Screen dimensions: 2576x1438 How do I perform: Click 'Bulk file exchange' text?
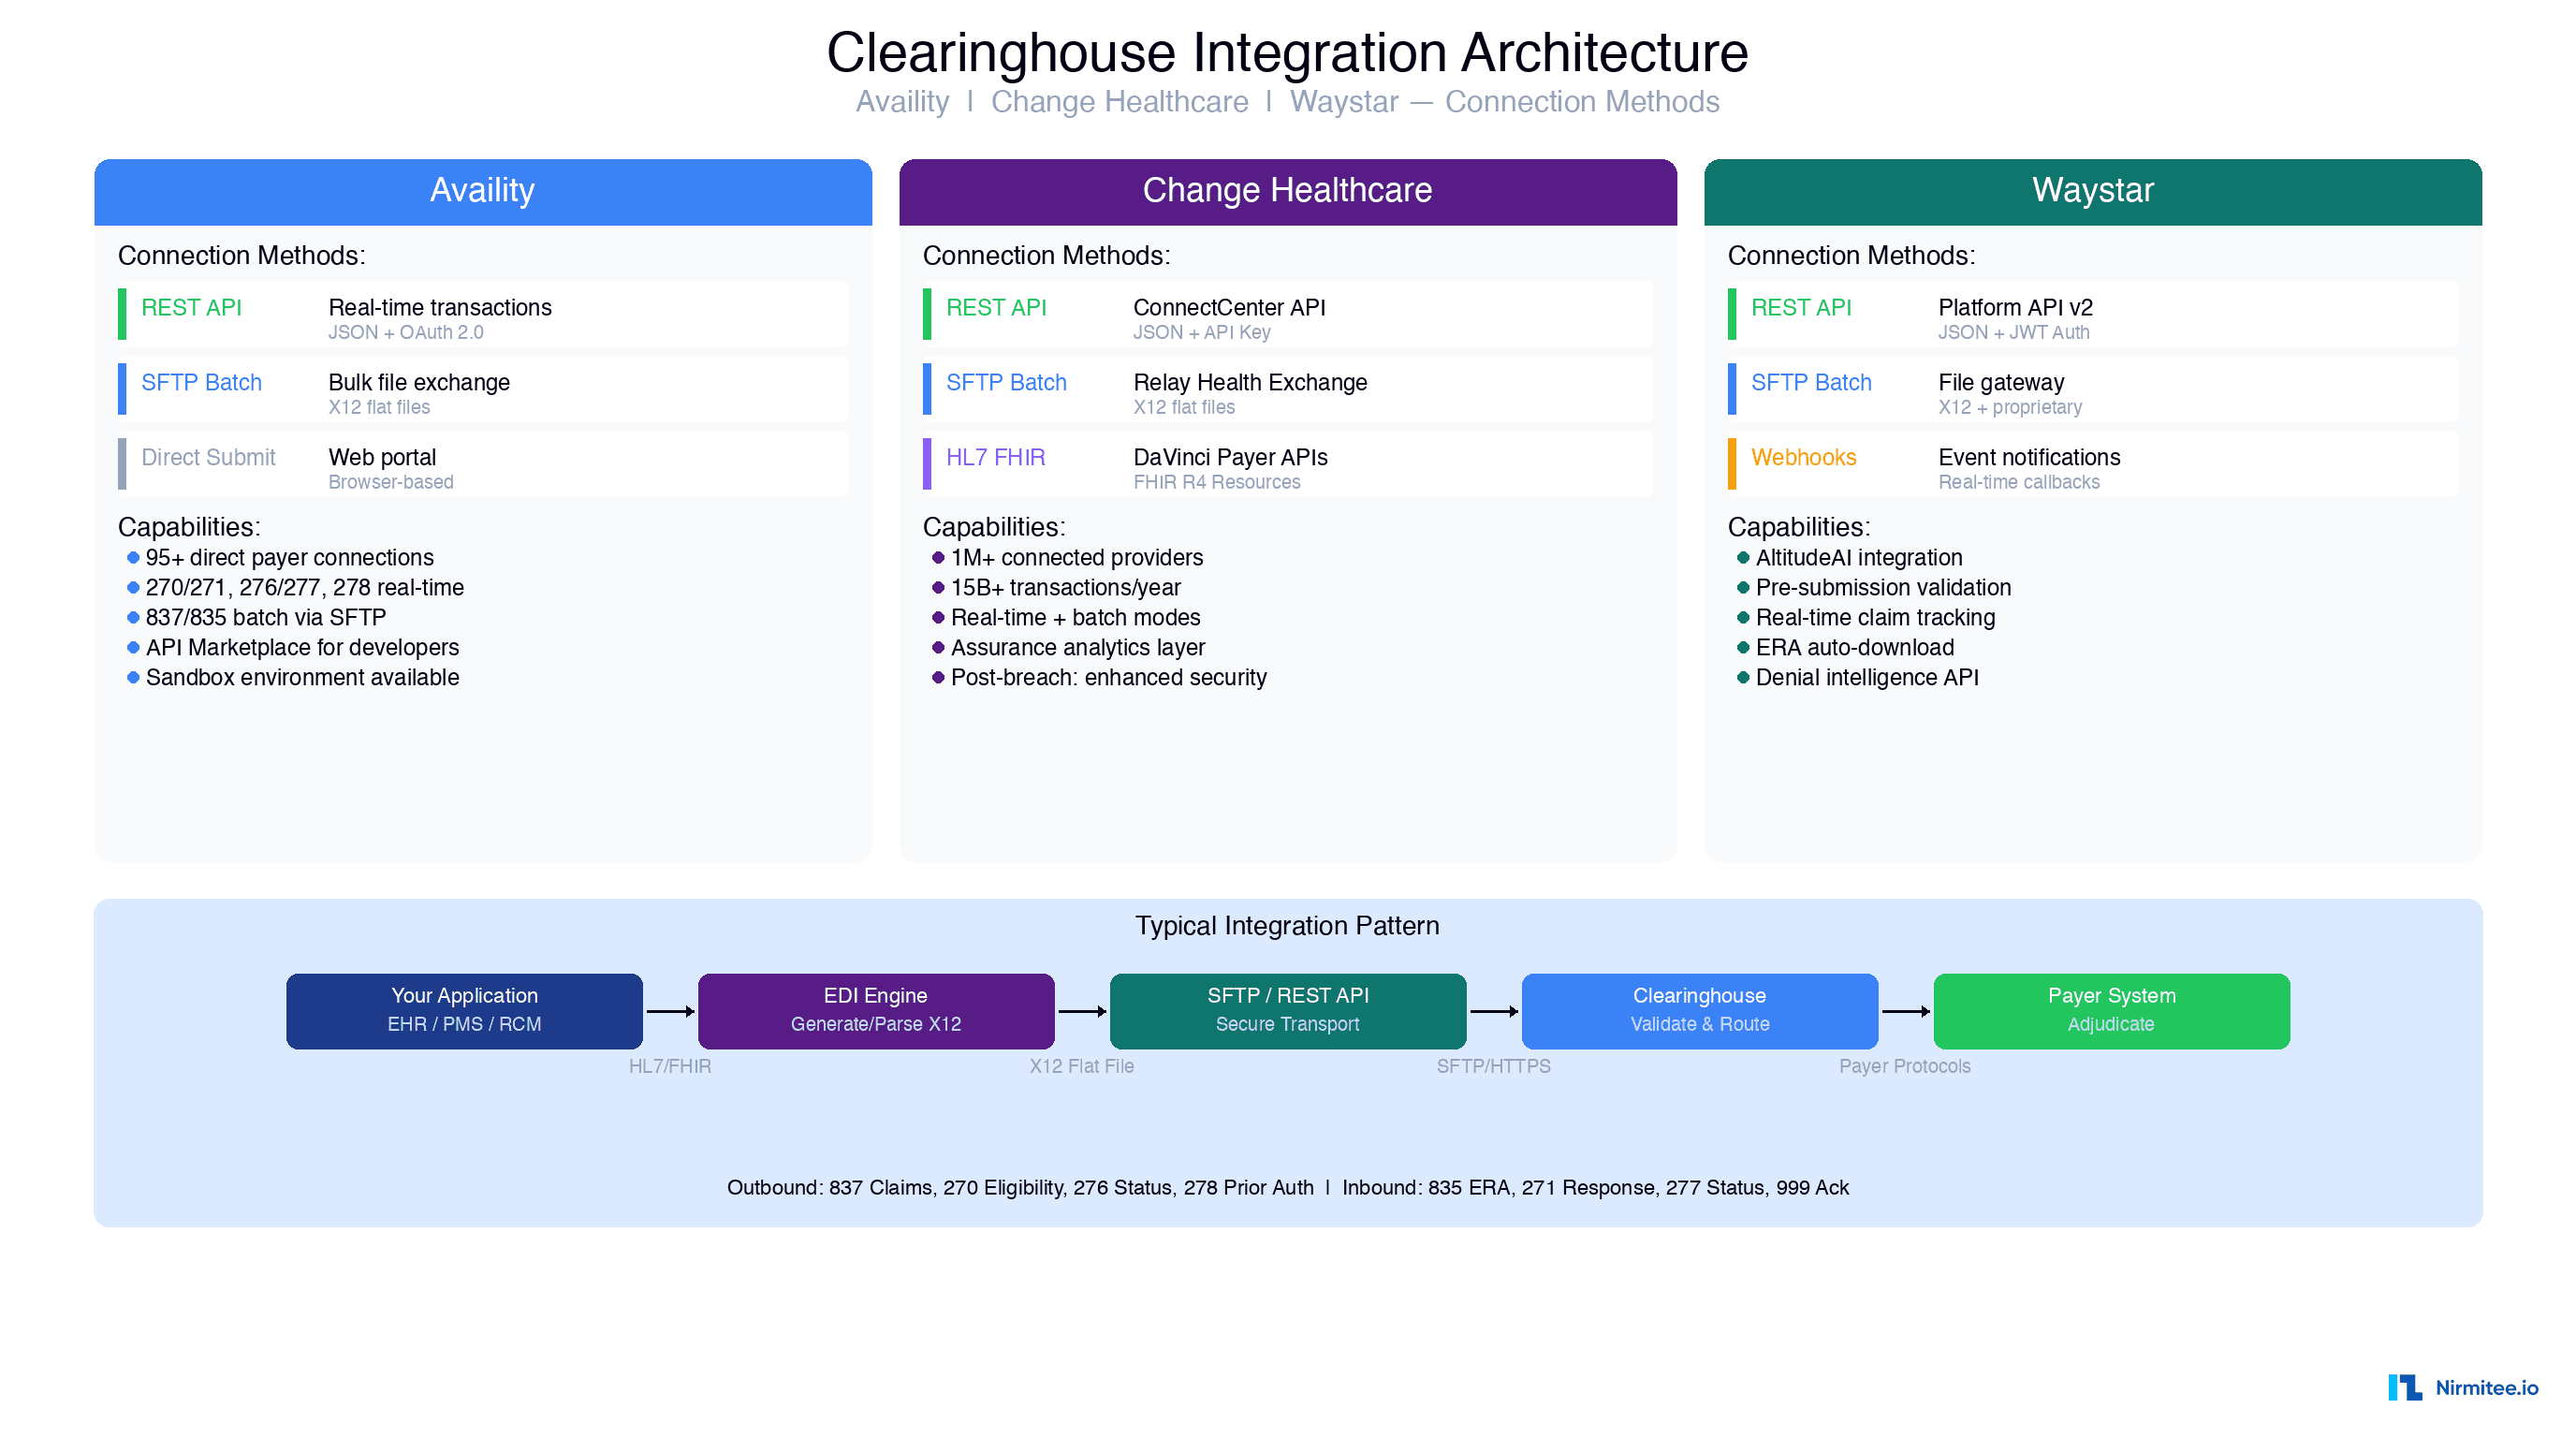(419, 383)
